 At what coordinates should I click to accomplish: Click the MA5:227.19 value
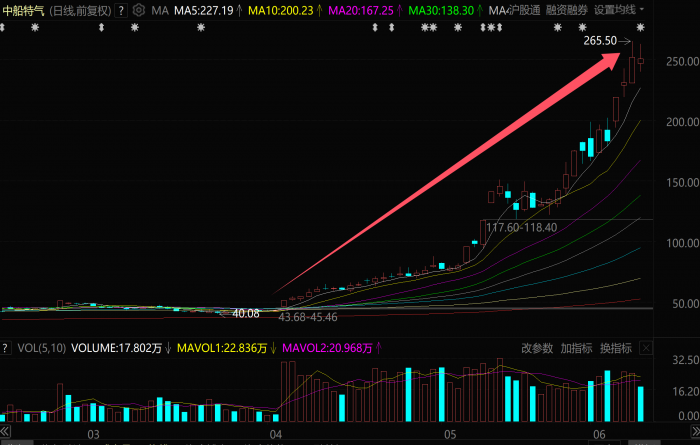pos(204,10)
